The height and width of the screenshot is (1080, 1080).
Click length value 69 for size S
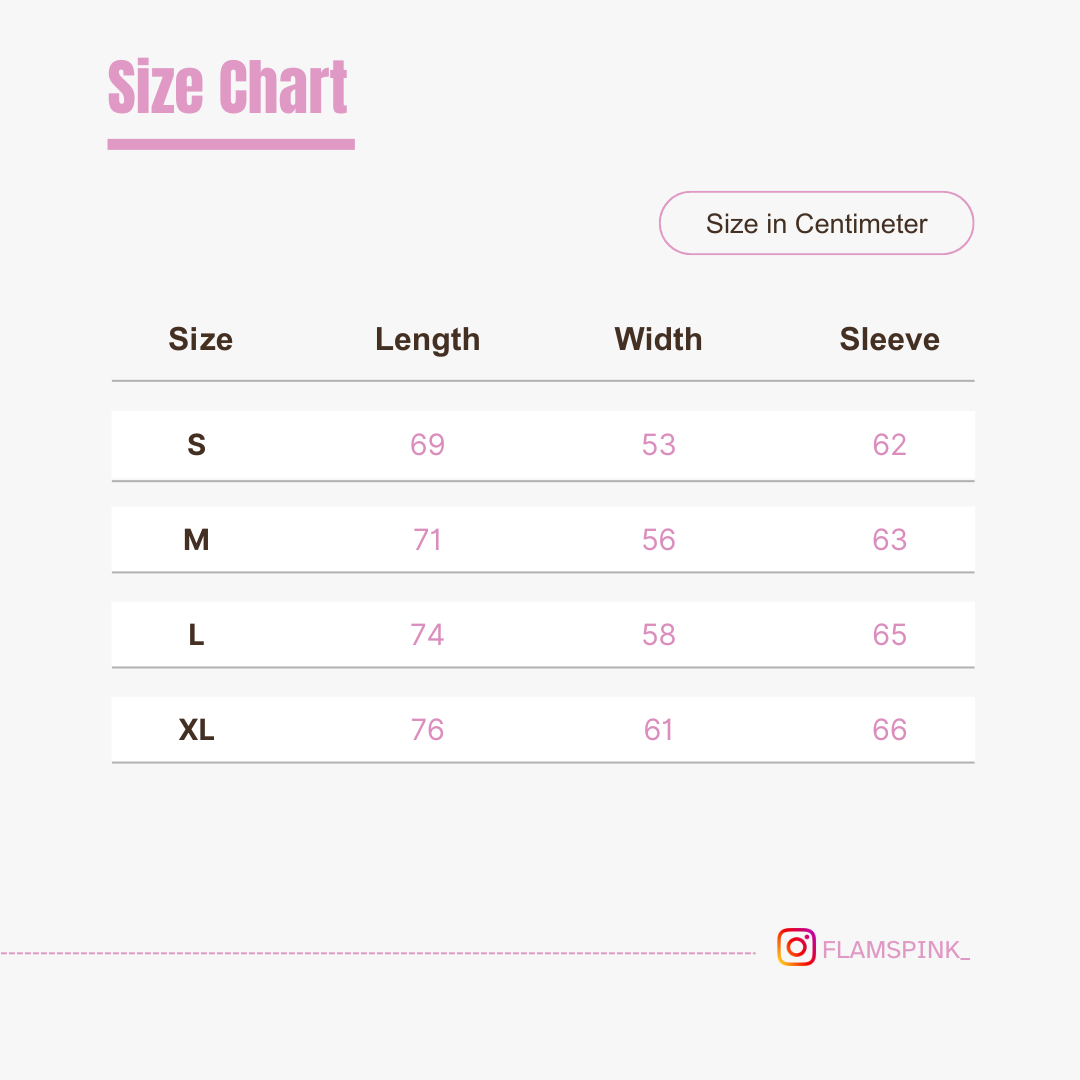pos(427,445)
